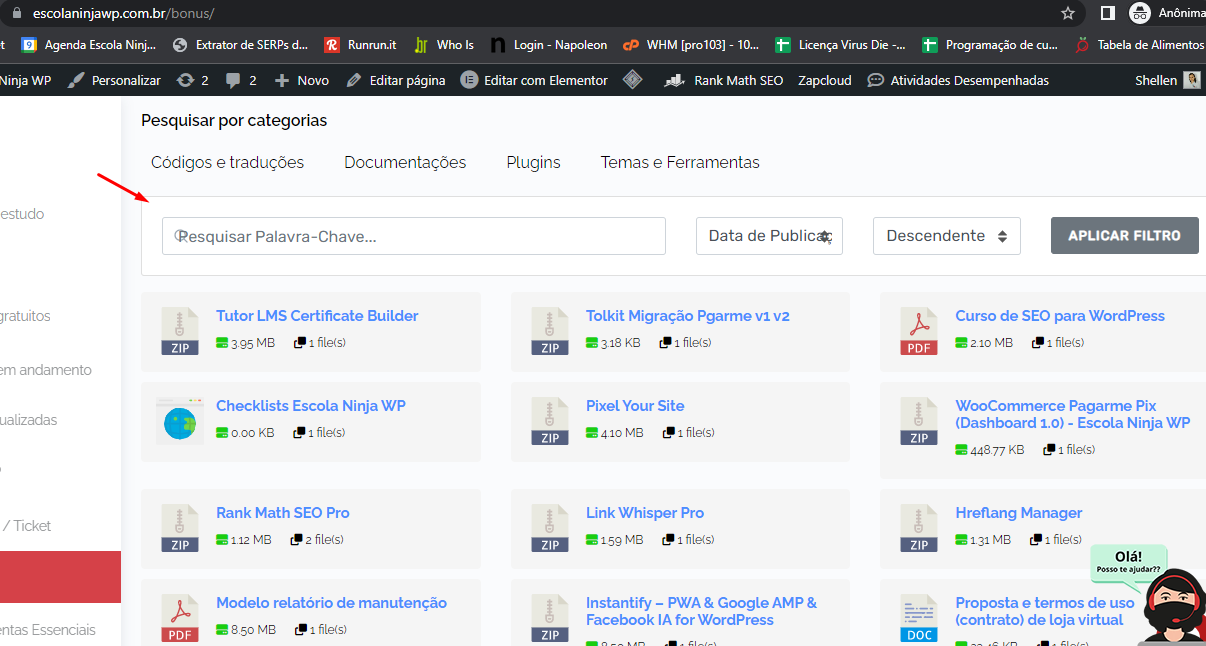The width and height of the screenshot is (1206, 646).
Task: Select the Temas e Ferramentas category tab
Action: point(680,162)
